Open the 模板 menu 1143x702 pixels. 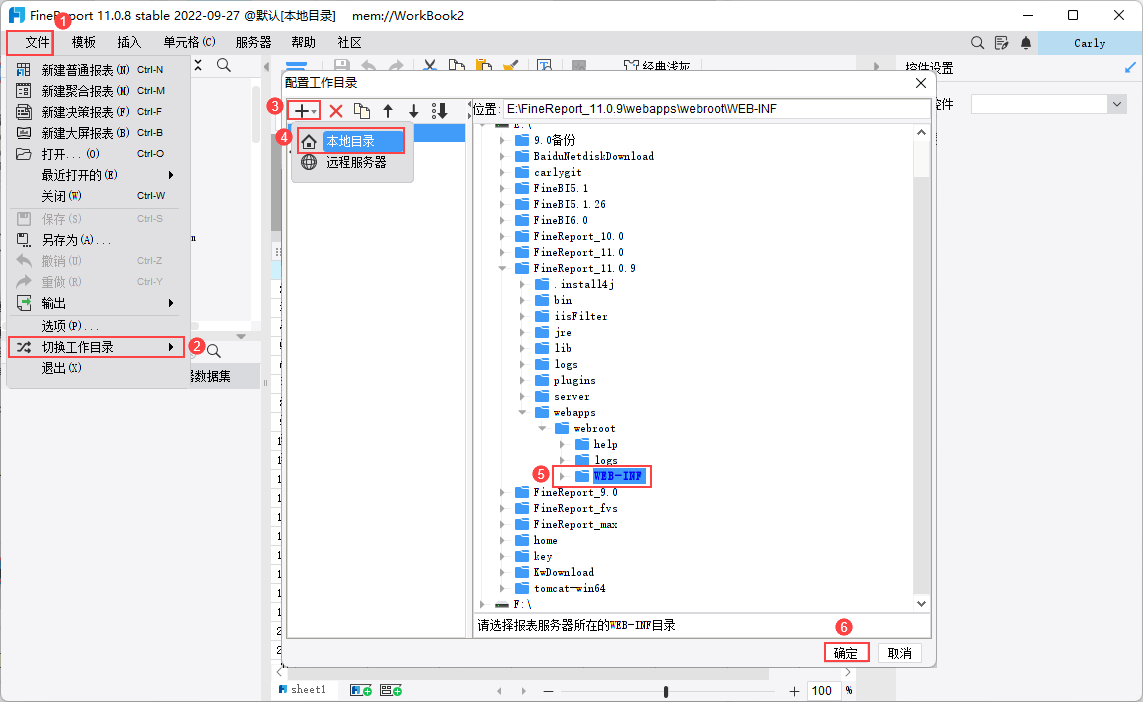[84, 43]
